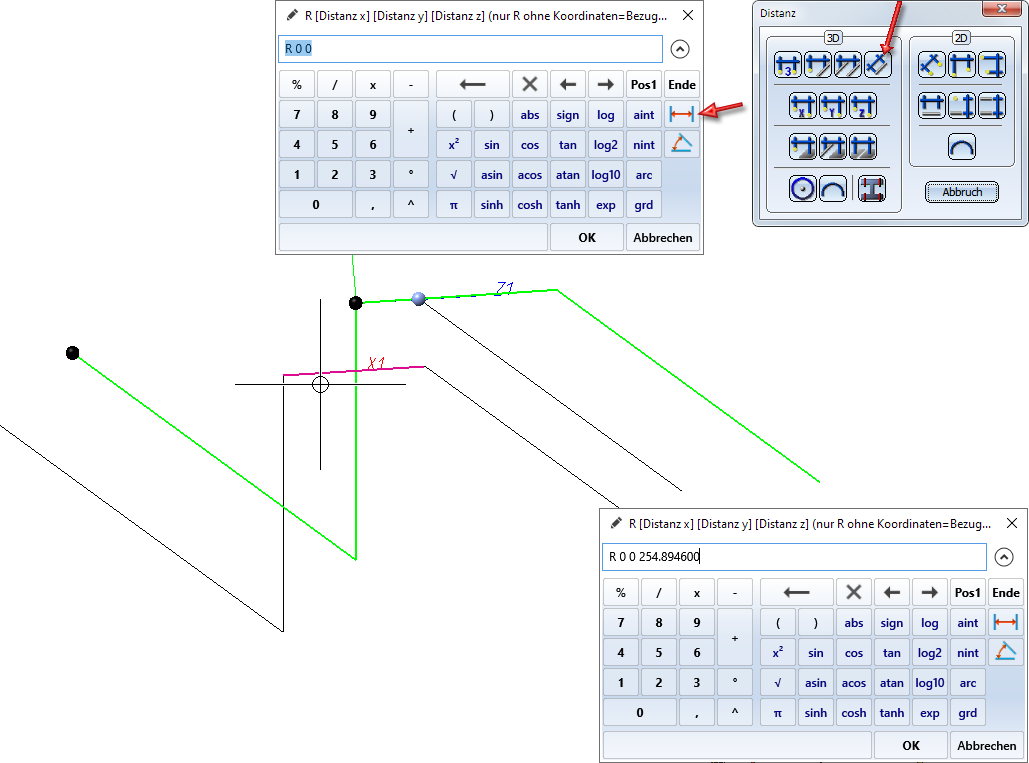Click digit 7 in upper calculator
This screenshot has height=763, width=1029.
pyautogui.click(x=297, y=115)
